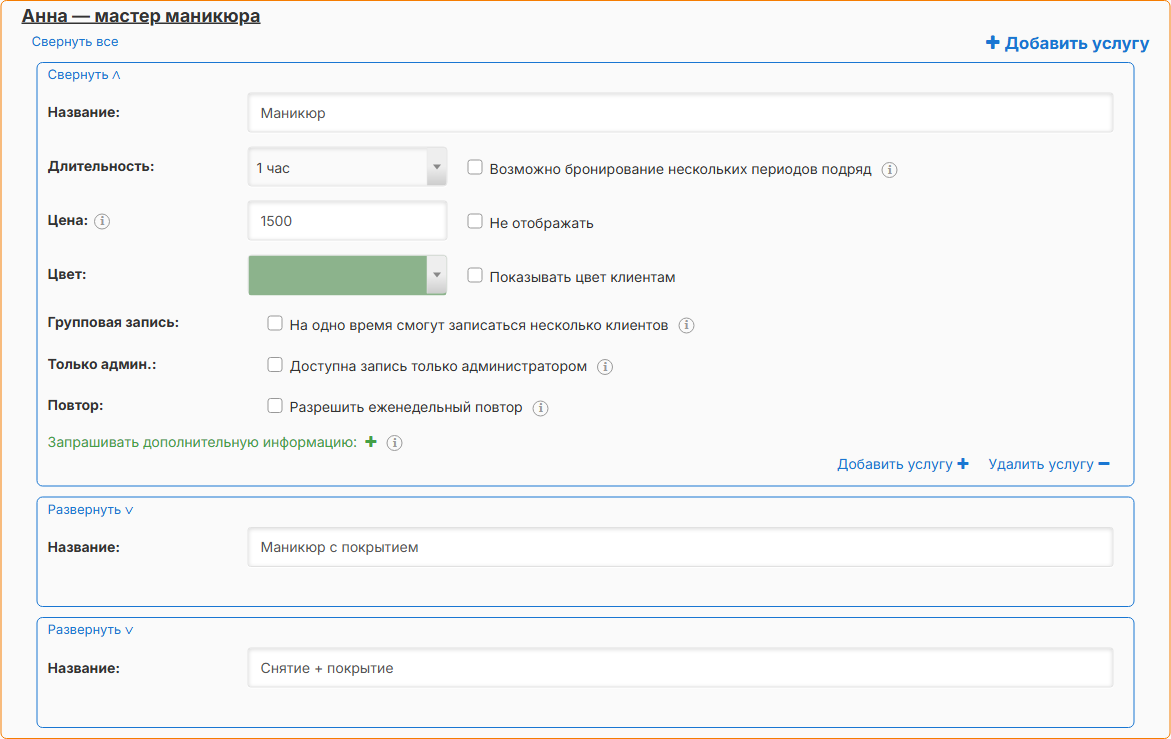Click the Название field containing Маникюр
Screen dimensions: 1171x739
pyautogui.click(x=680, y=113)
